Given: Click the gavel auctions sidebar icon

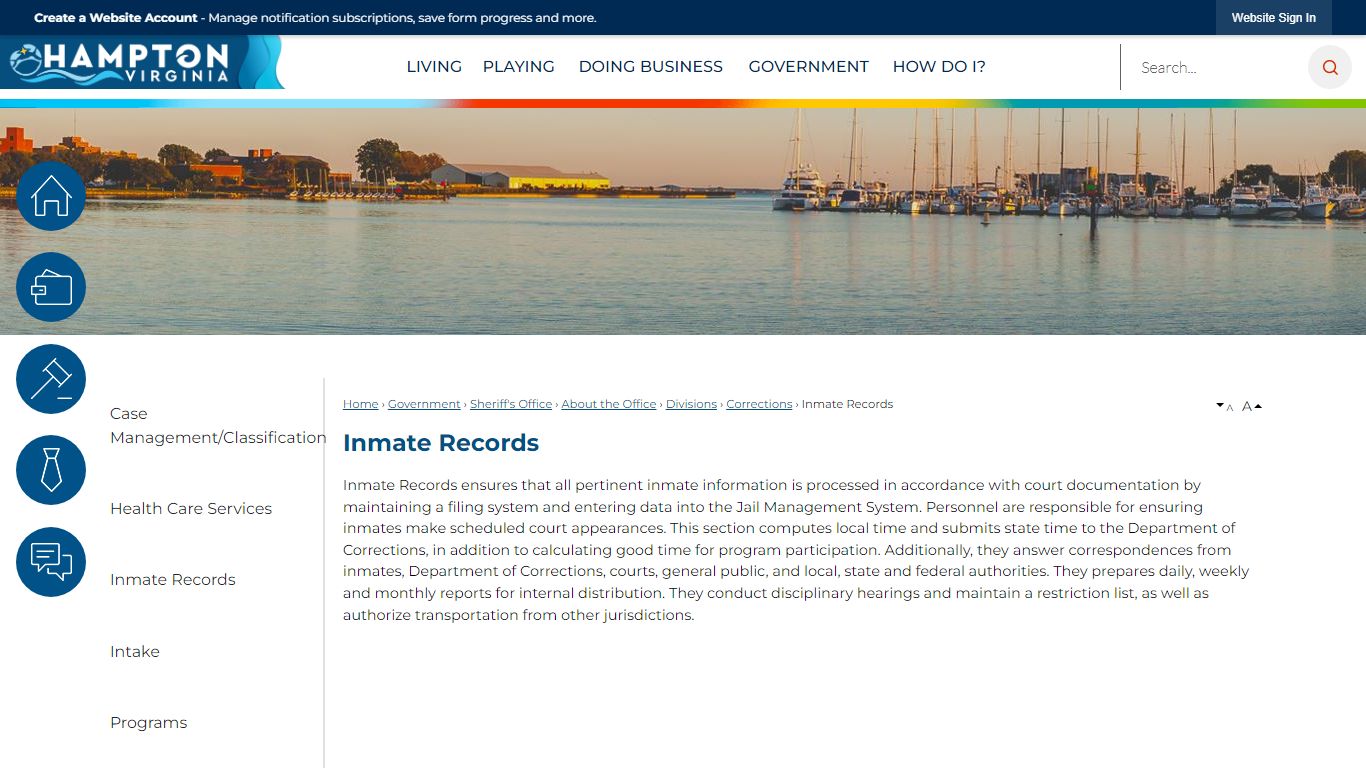Looking at the screenshot, I should click(x=50, y=379).
